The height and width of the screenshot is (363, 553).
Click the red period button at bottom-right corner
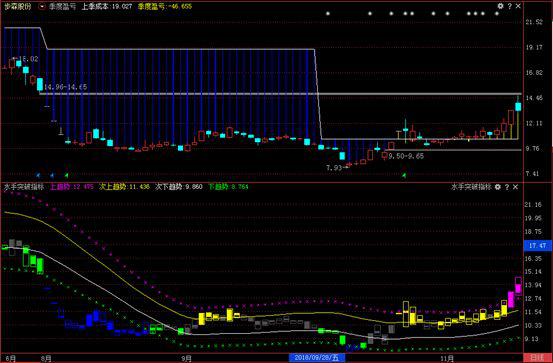click(x=537, y=358)
